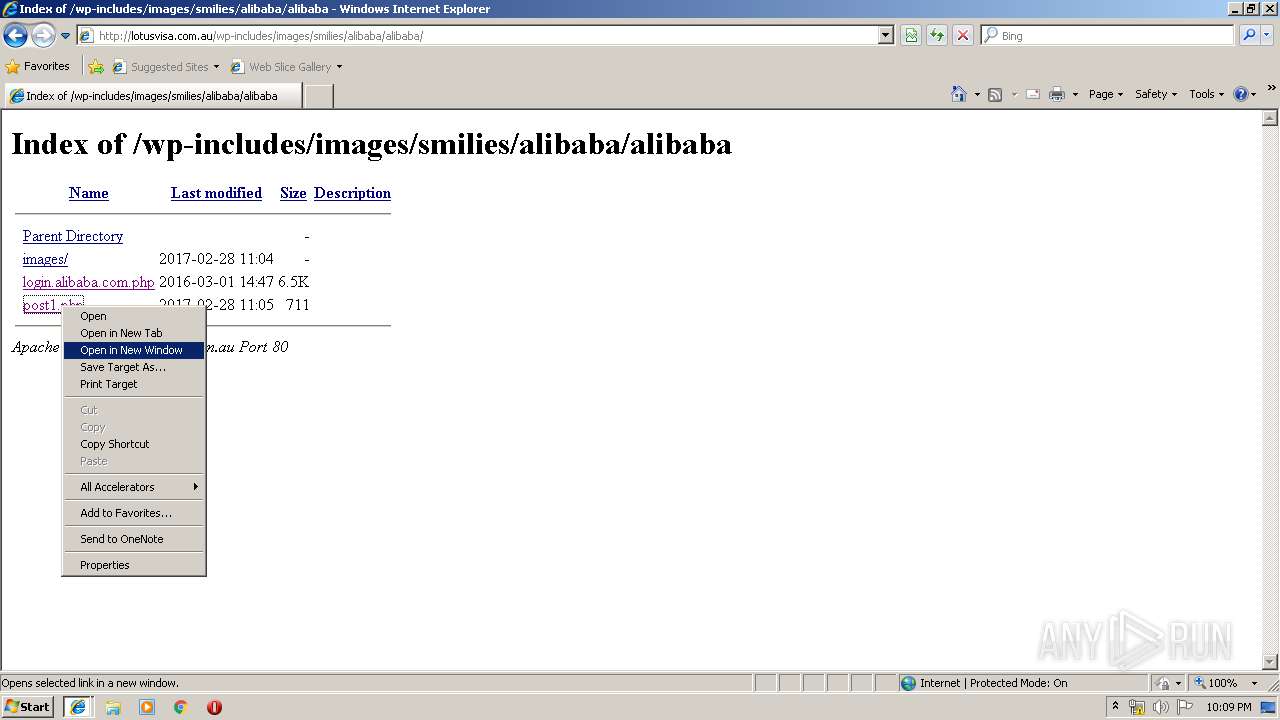1280x720 pixels.
Task: Open Google Chrome taskbar icon
Action: click(181, 707)
